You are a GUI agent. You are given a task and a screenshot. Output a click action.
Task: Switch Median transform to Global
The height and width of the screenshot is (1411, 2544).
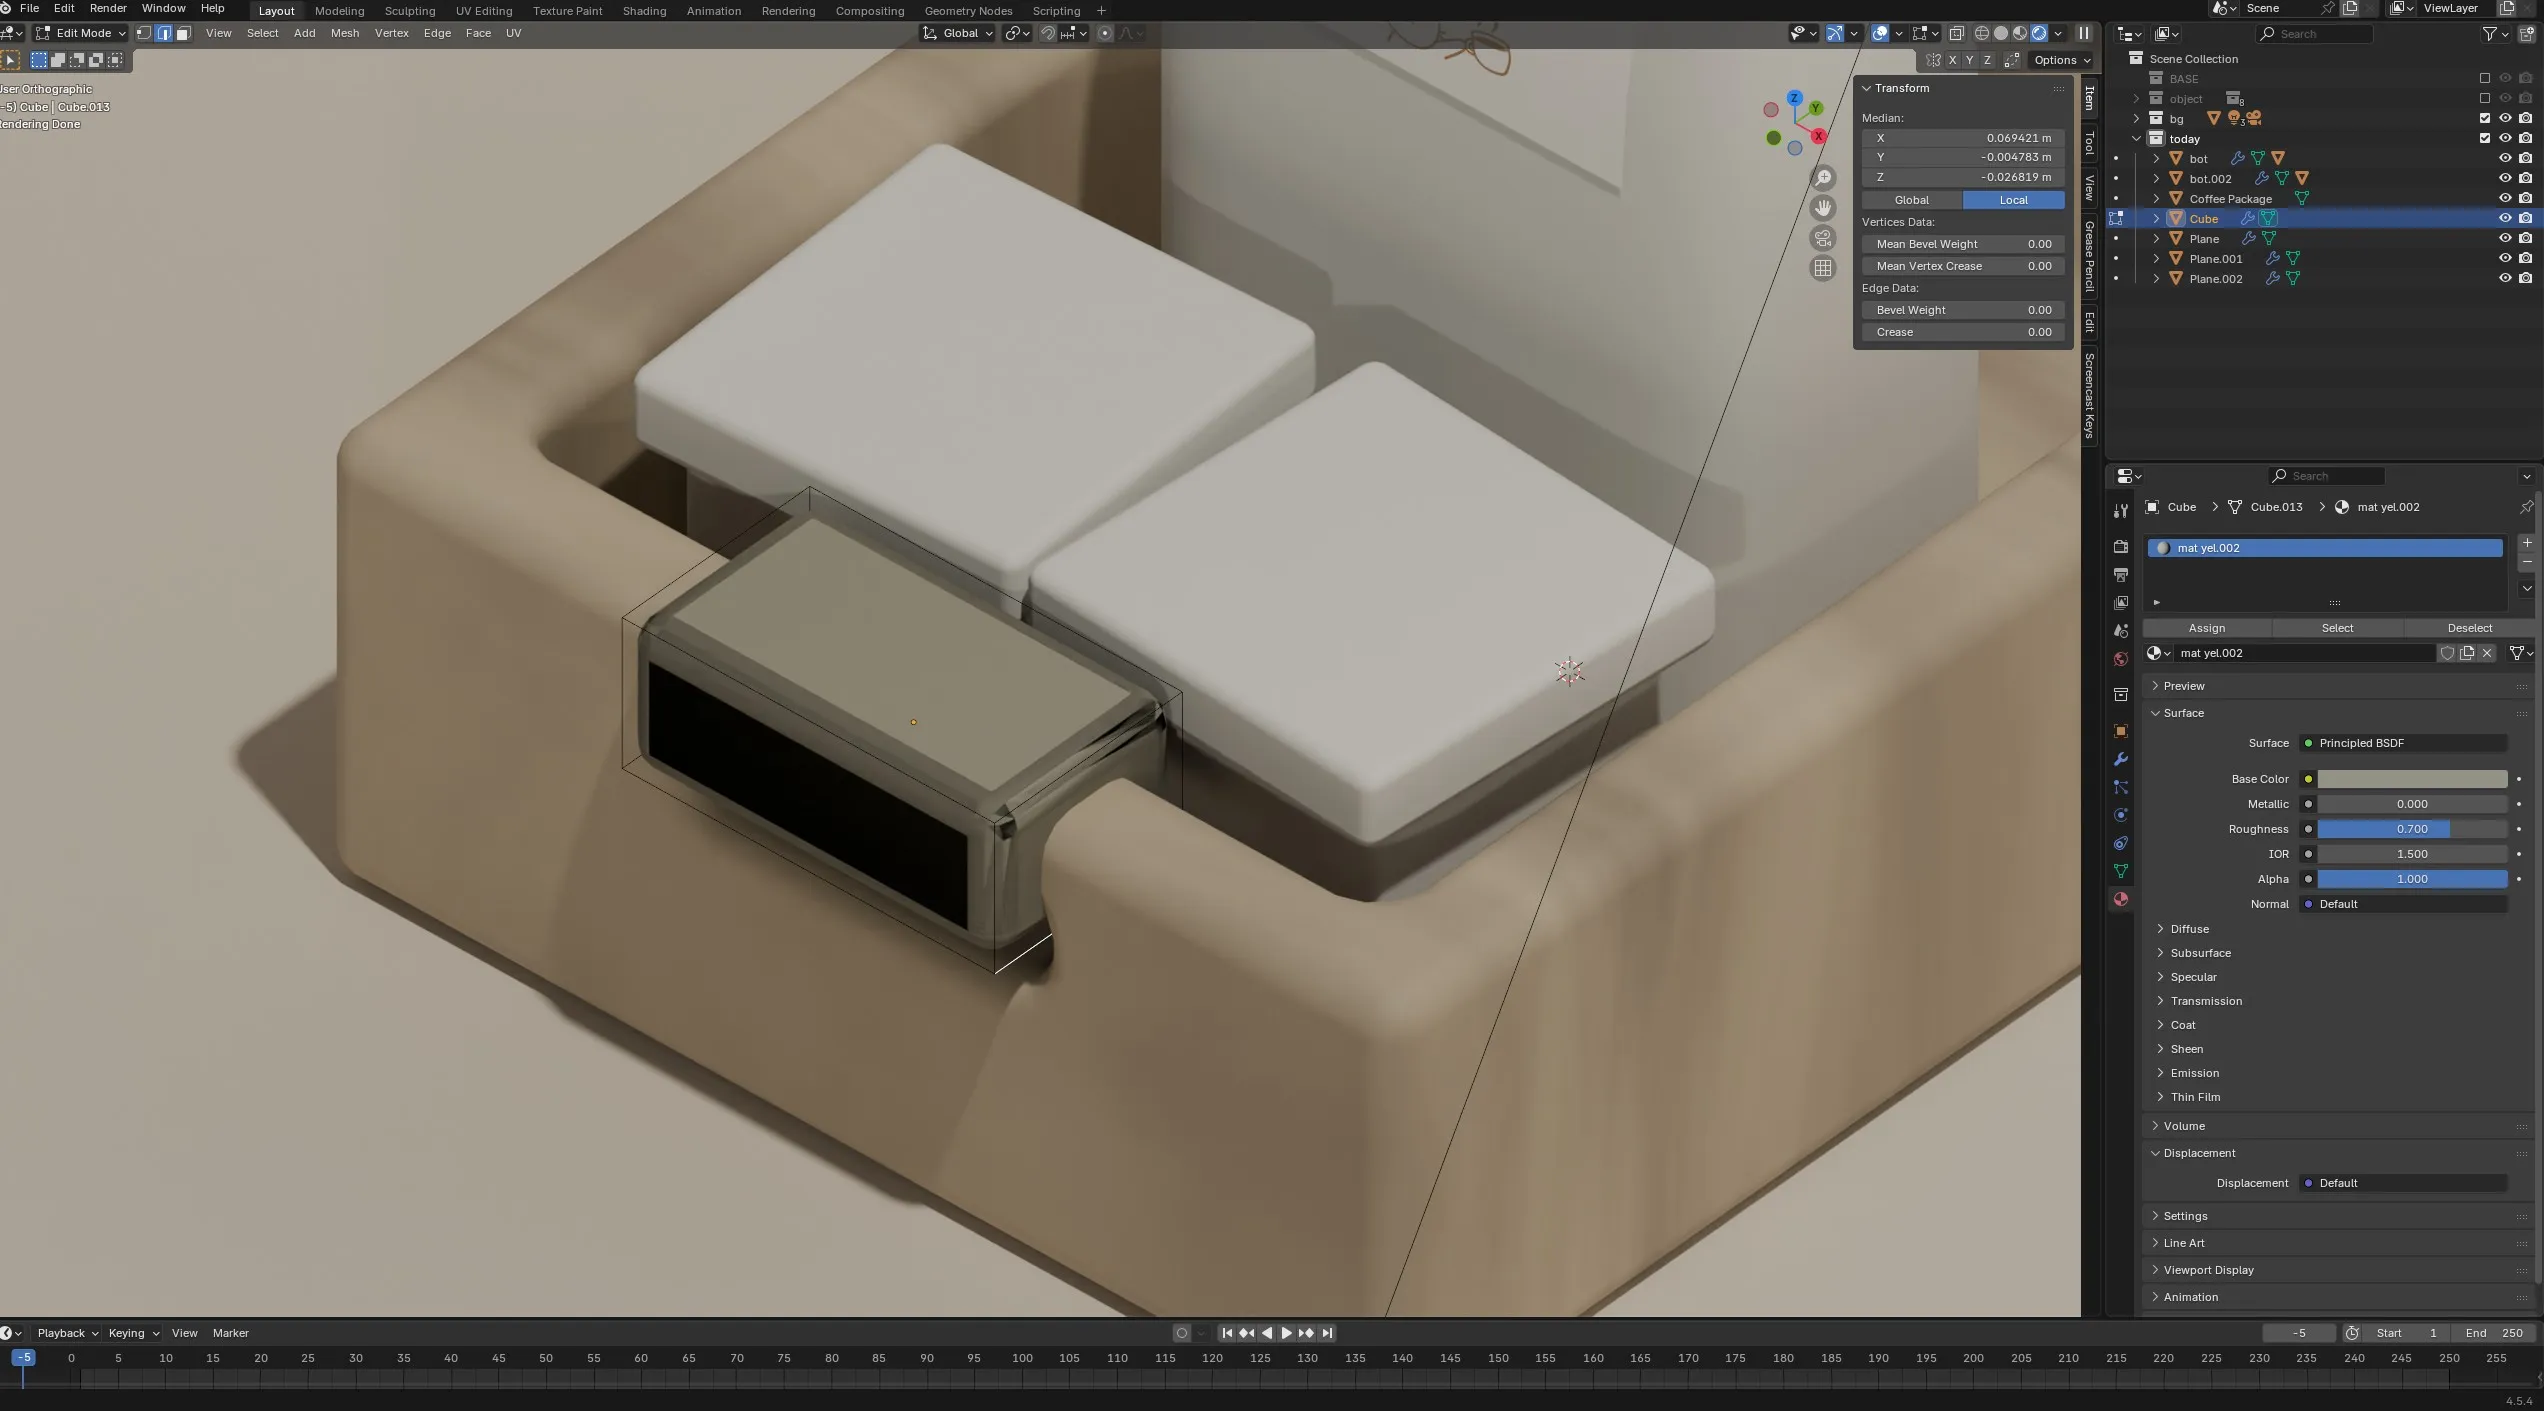[x=1911, y=200]
